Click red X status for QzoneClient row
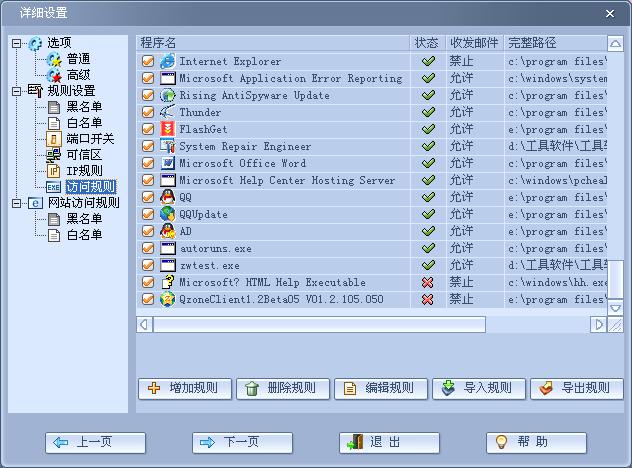The width and height of the screenshot is (632, 468). 428,299
